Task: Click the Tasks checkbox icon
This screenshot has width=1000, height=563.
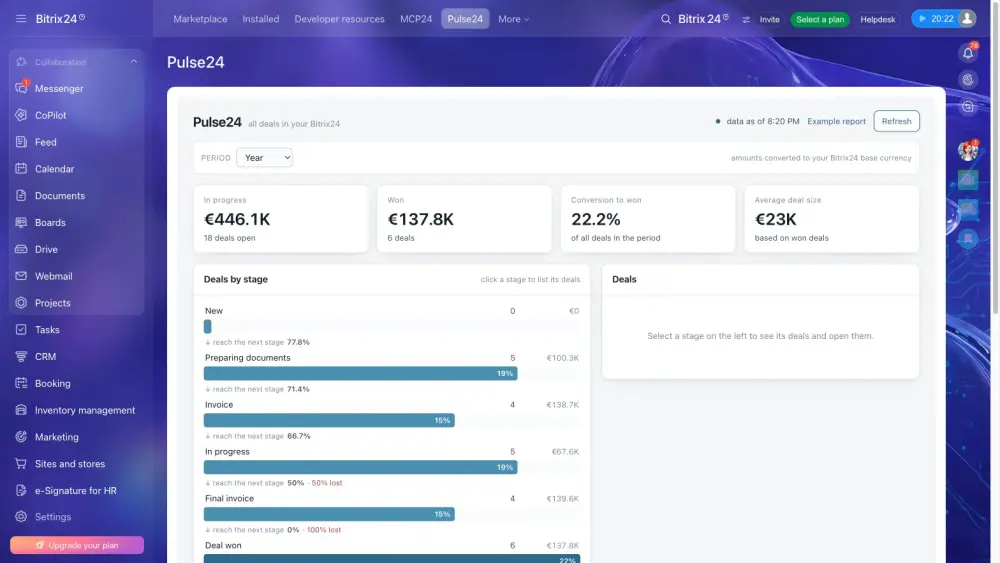Action: [x=21, y=329]
